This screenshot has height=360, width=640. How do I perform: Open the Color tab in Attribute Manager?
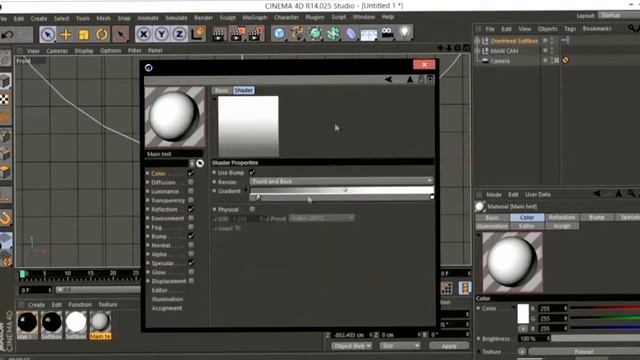click(x=527, y=217)
